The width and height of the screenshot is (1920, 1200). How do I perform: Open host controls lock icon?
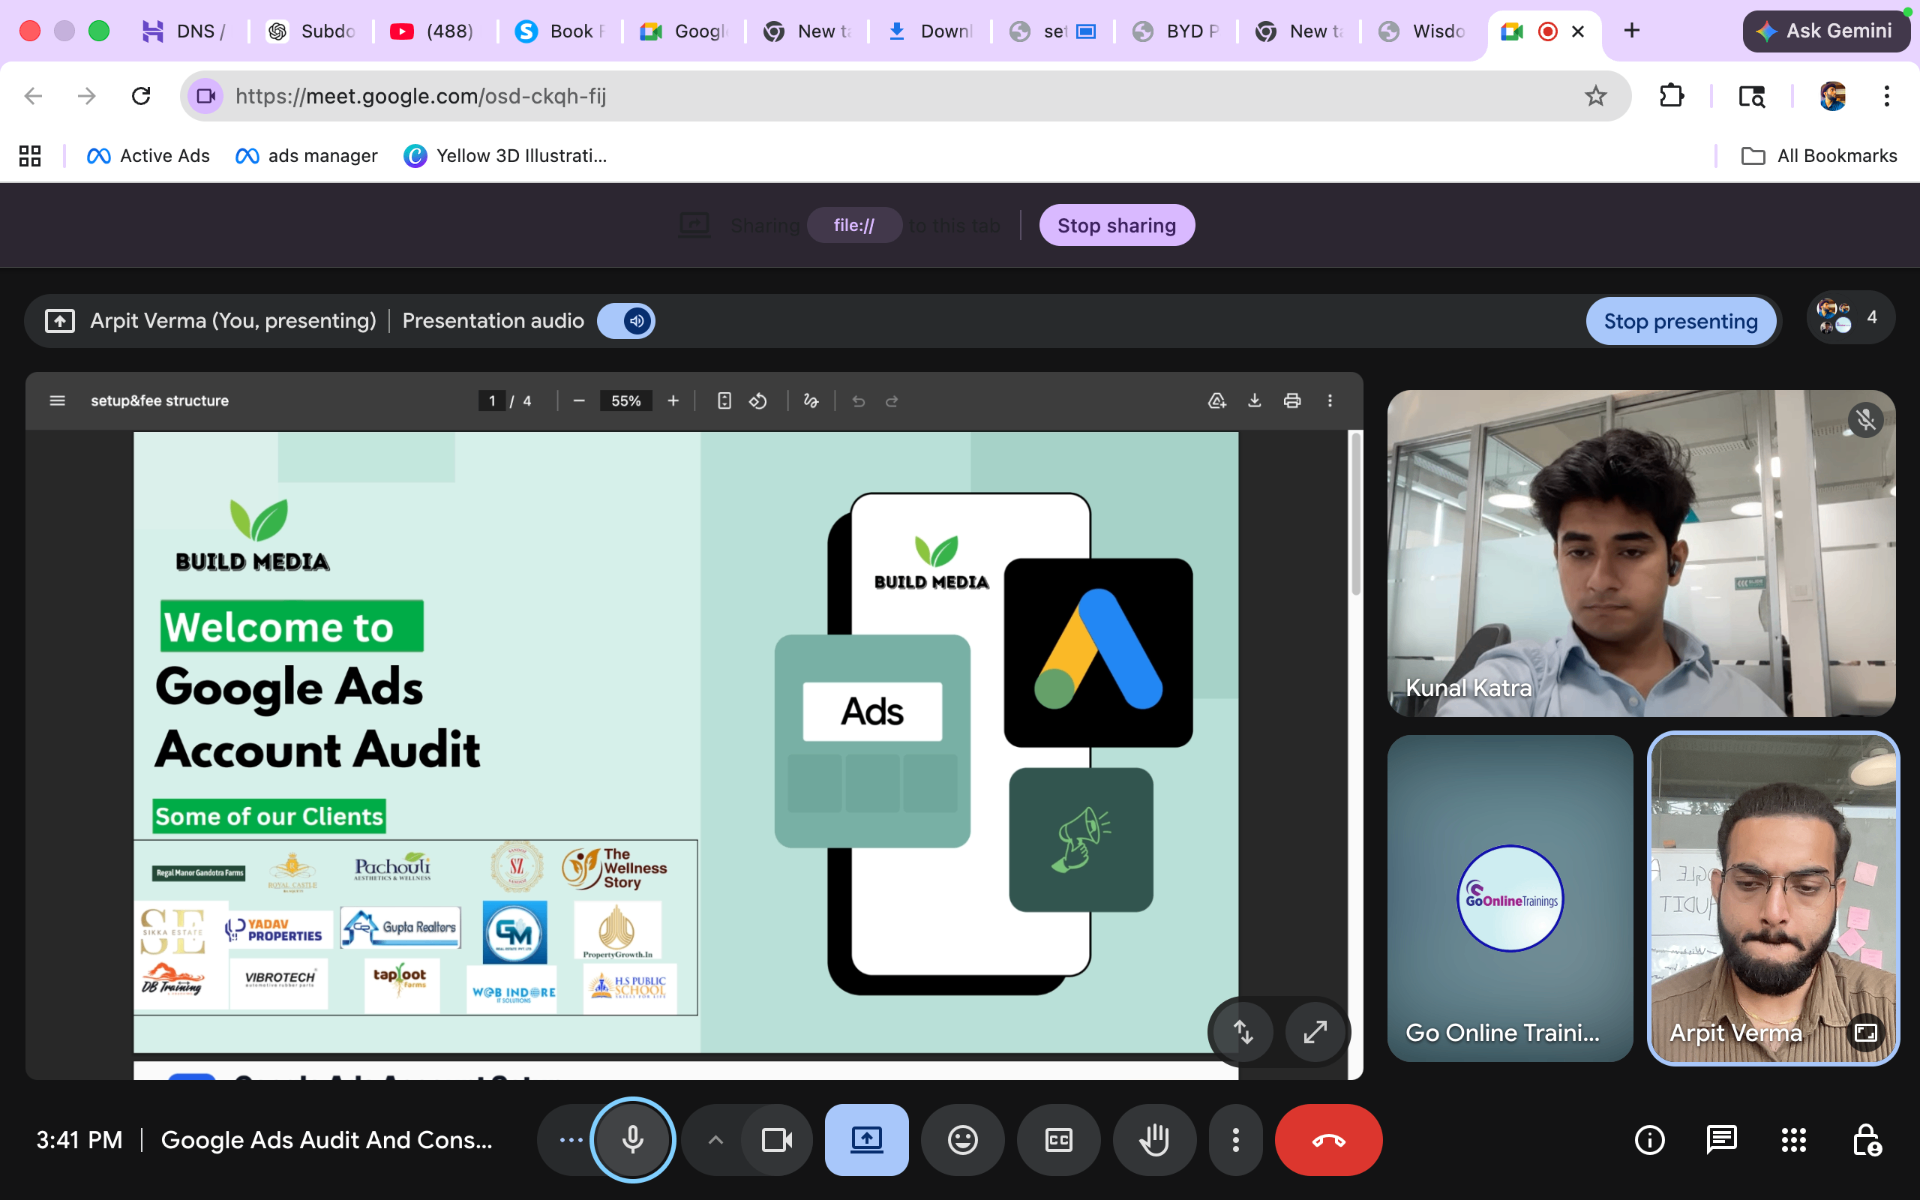tap(1866, 1140)
